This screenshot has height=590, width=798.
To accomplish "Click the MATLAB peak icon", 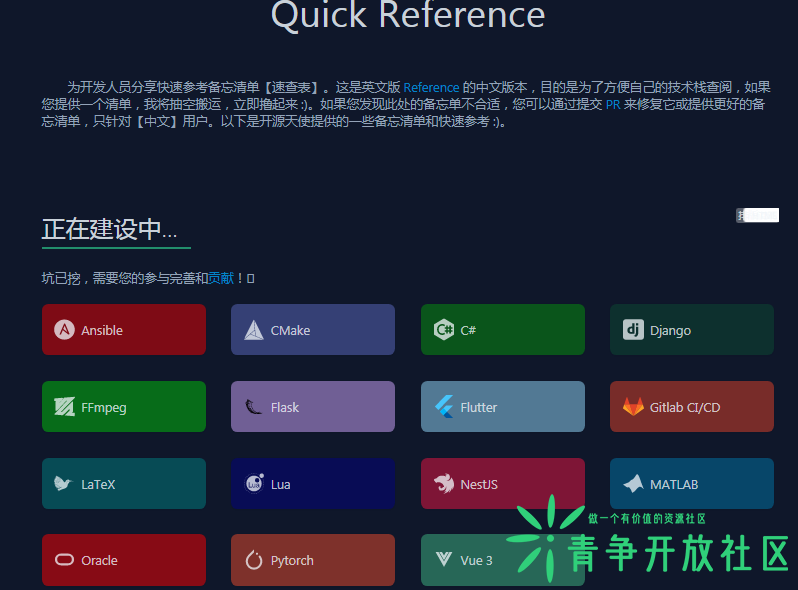I will [x=633, y=484].
